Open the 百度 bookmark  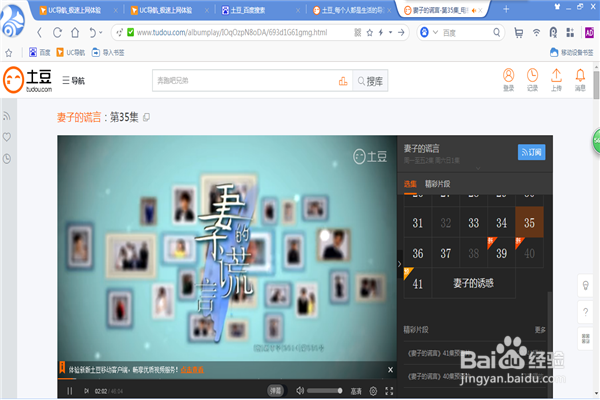(x=40, y=52)
